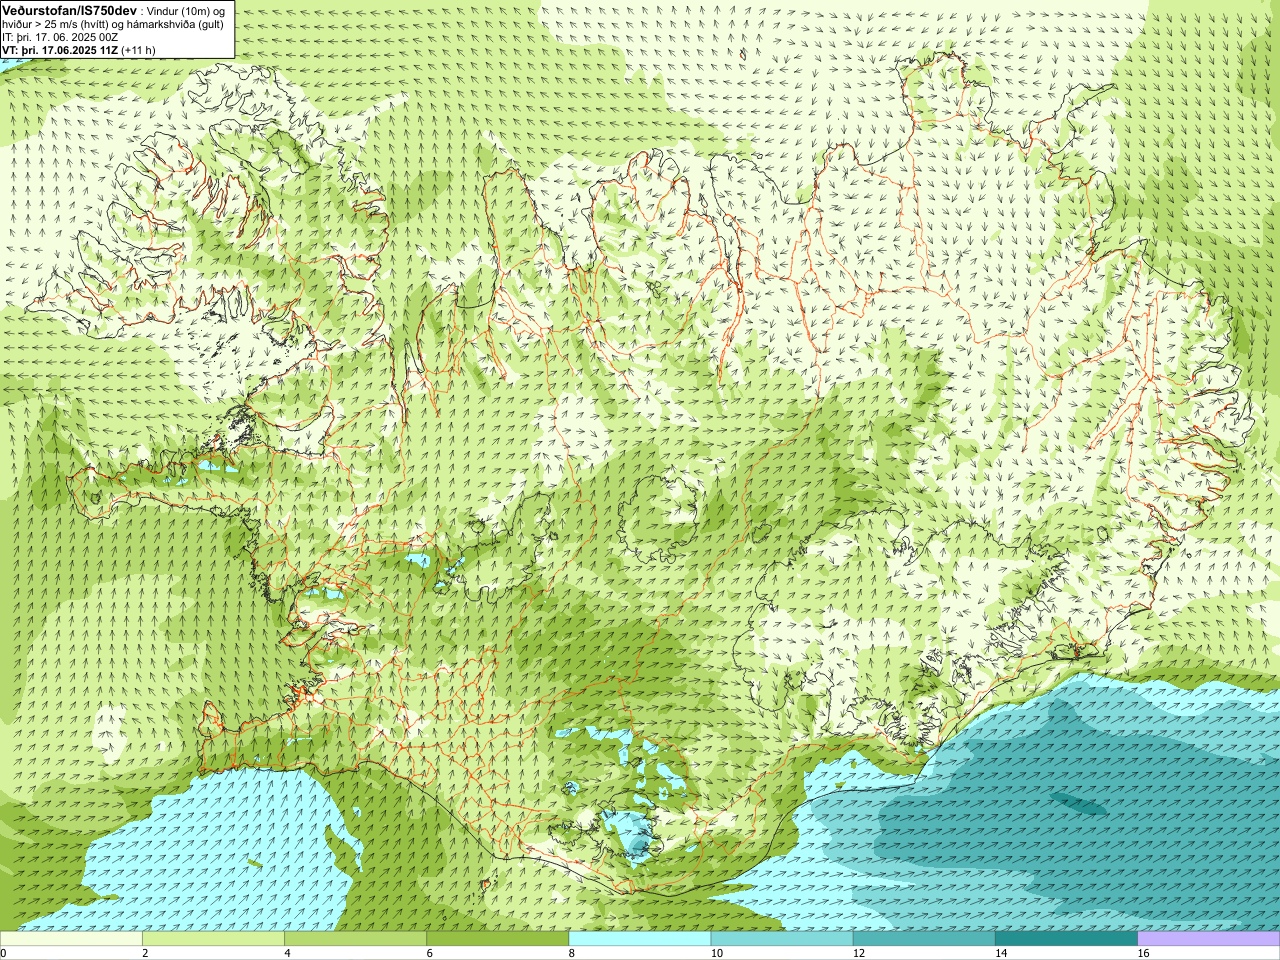Click the "2" label on the color scale
1280x960 pixels.
[x=145, y=953]
